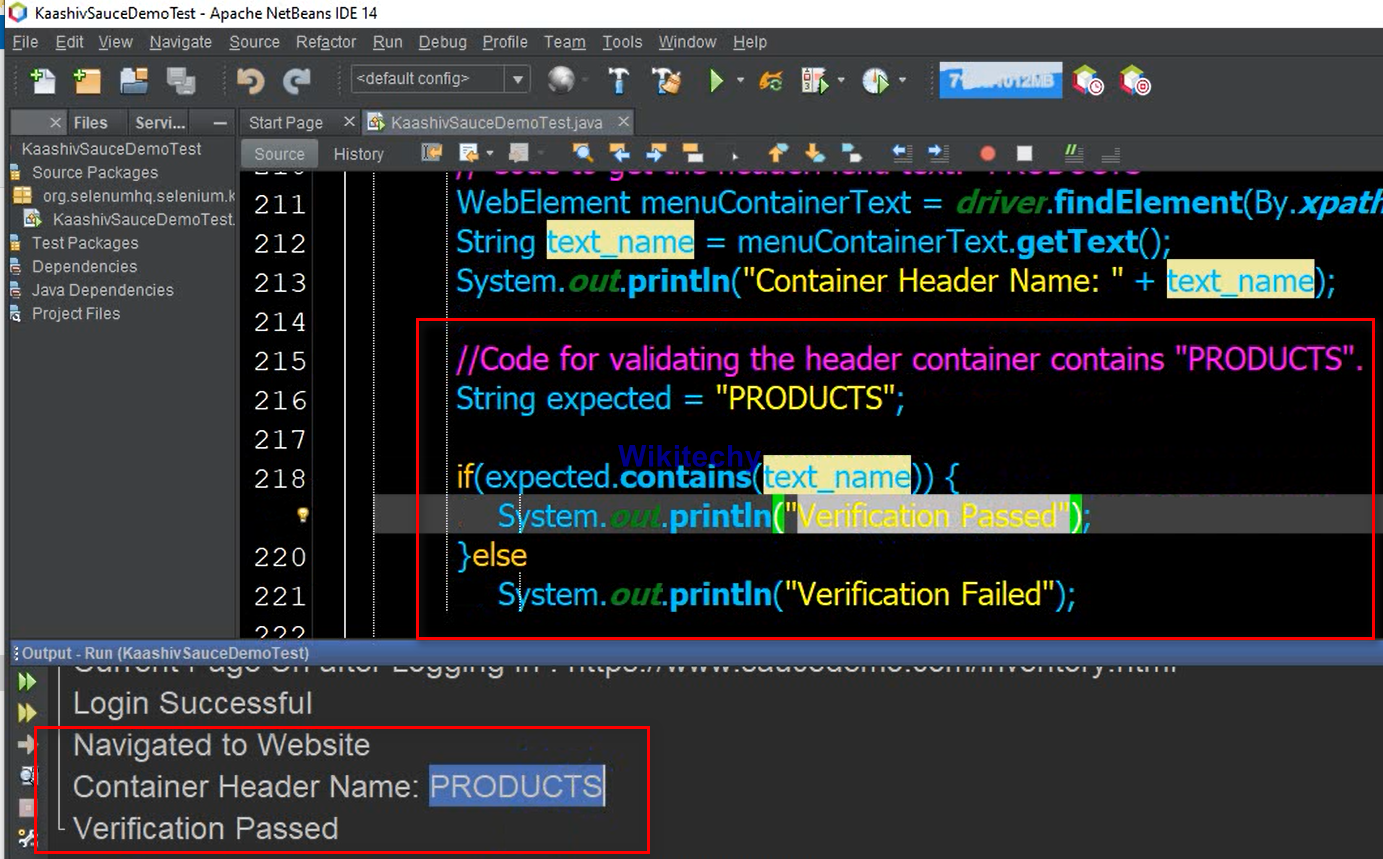Click Clean and Build broom-hammer icon
This screenshot has height=859, width=1383.
pyautogui.click(x=666, y=80)
